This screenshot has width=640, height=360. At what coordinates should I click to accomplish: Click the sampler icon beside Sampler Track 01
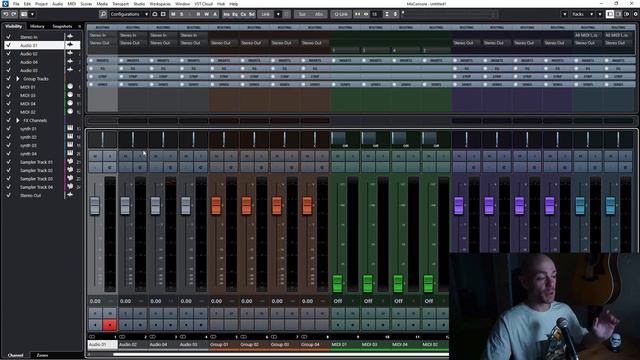point(70,162)
